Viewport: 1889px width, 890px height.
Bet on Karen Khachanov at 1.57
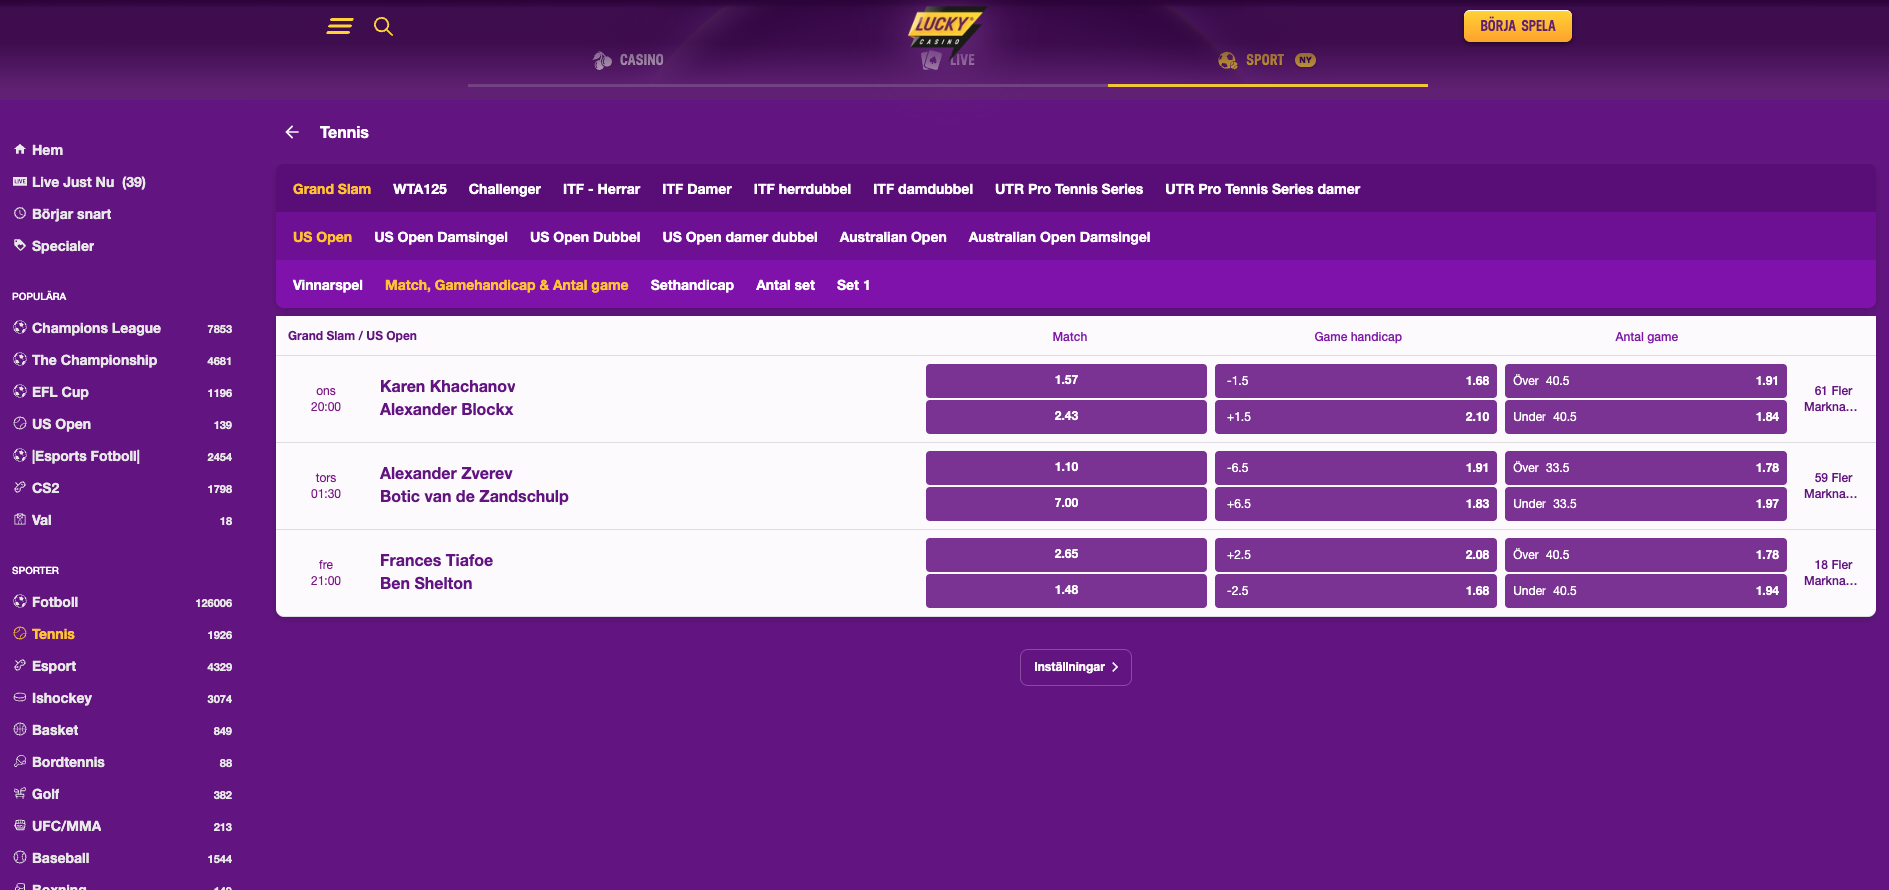1066,381
